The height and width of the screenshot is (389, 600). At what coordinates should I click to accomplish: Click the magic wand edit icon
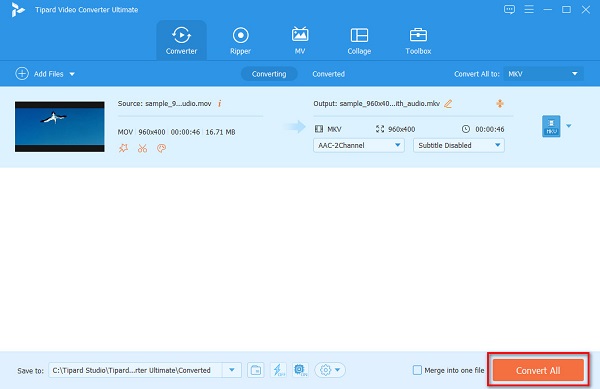pyautogui.click(x=123, y=148)
